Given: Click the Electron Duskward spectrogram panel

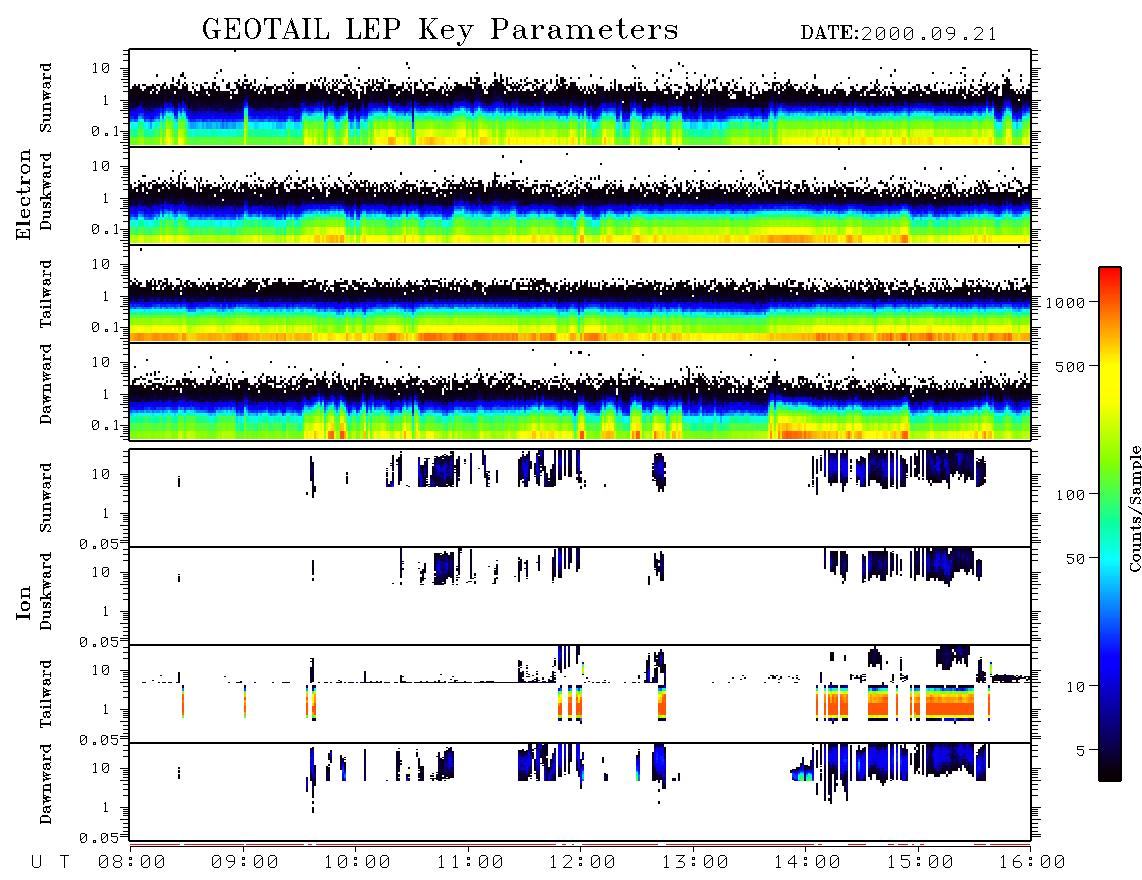Looking at the screenshot, I should [580, 195].
